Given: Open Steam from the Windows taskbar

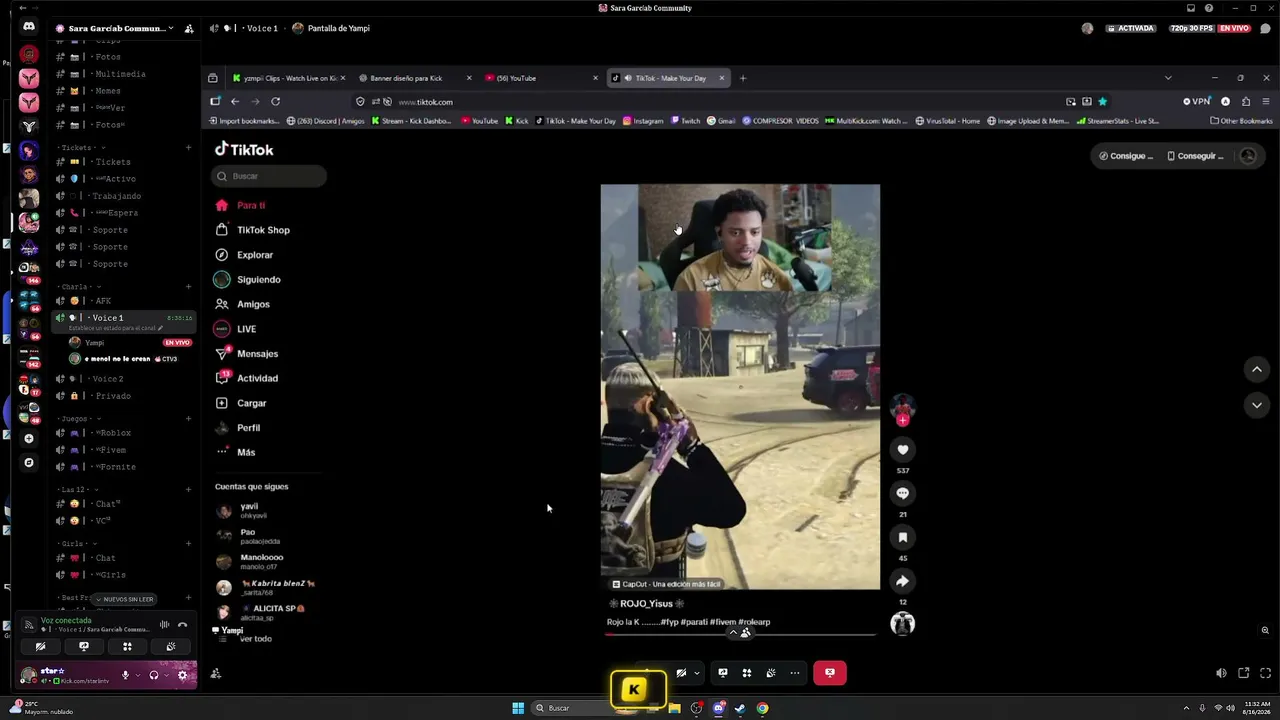Looking at the screenshot, I should click(x=740, y=708).
